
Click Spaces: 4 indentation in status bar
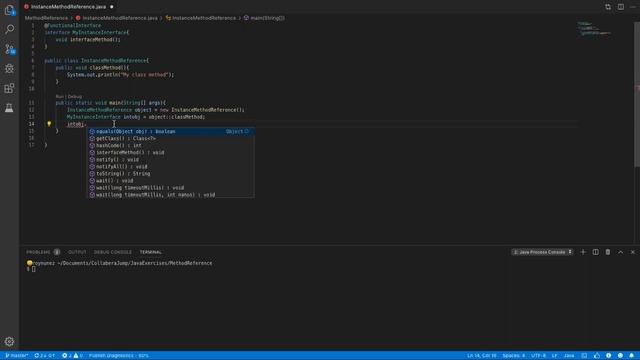514,356
